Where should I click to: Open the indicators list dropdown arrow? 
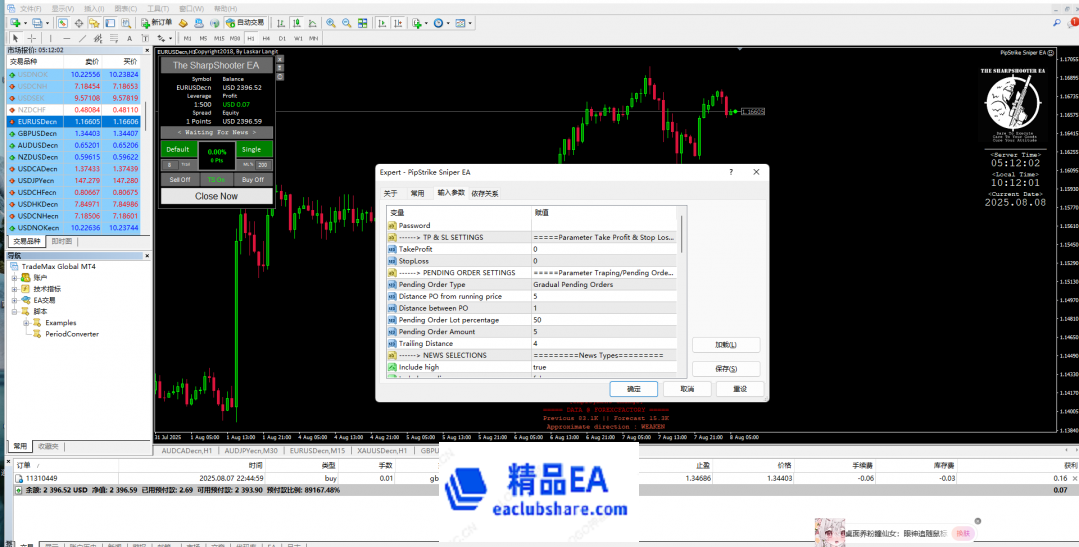click(425, 23)
